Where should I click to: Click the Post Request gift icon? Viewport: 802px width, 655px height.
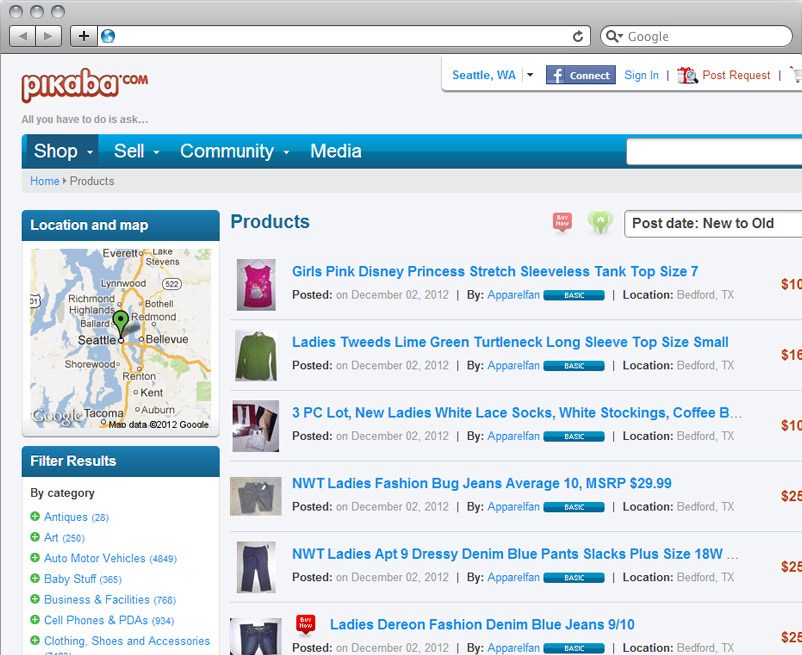[687, 75]
